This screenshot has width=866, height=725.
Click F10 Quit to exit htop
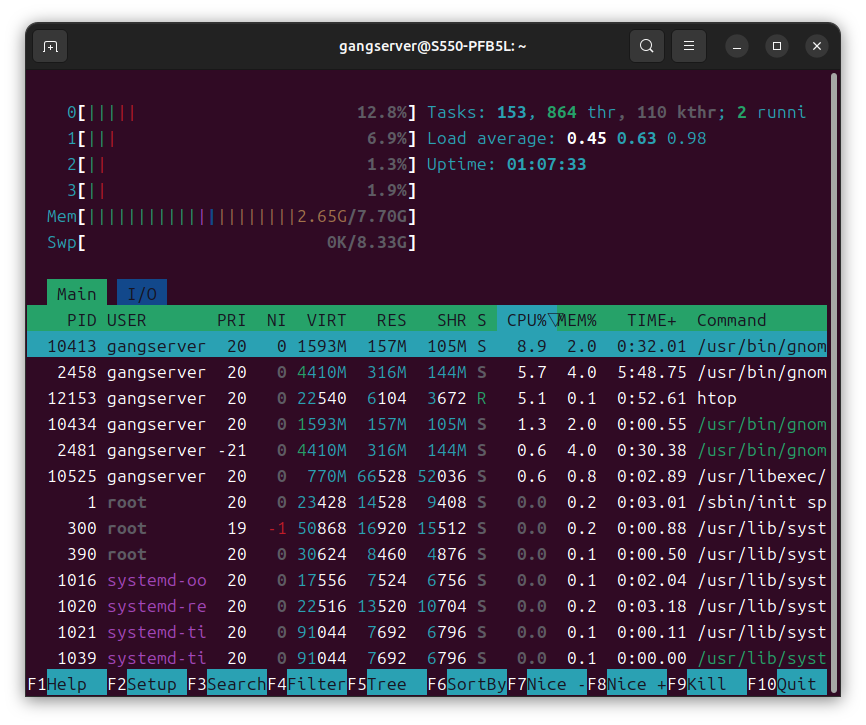point(787,684)
